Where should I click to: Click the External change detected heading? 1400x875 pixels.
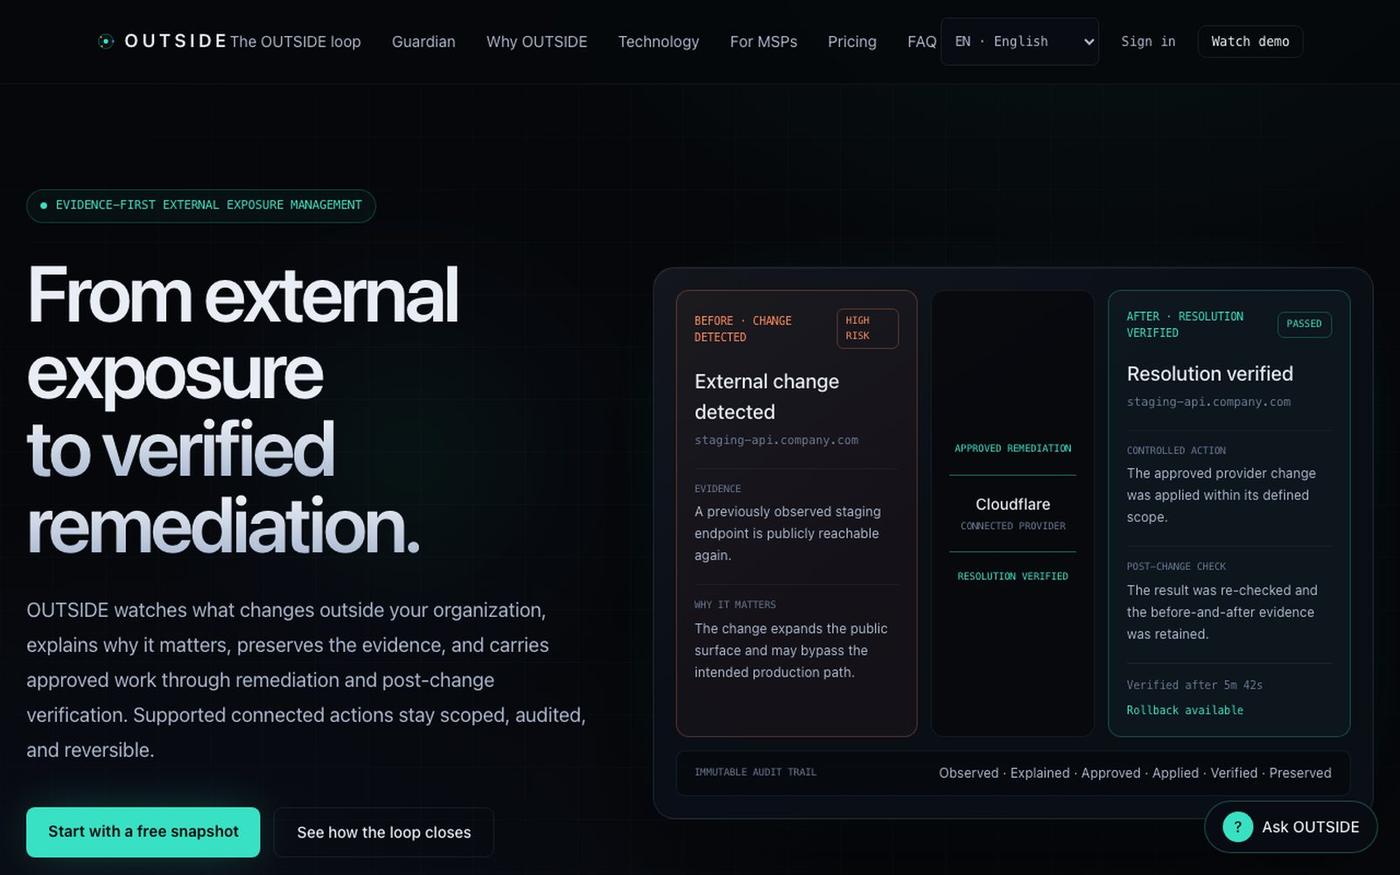(x=766, y=397)
